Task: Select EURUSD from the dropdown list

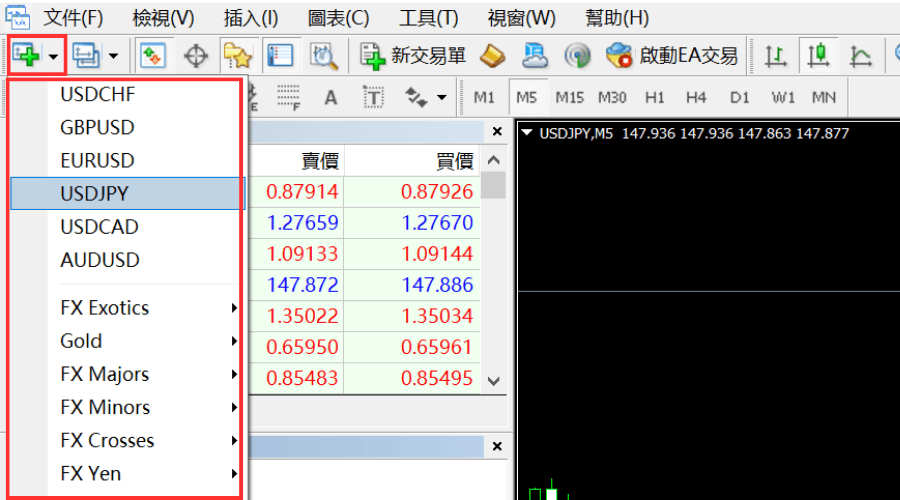Action: [x=125, y=161]
